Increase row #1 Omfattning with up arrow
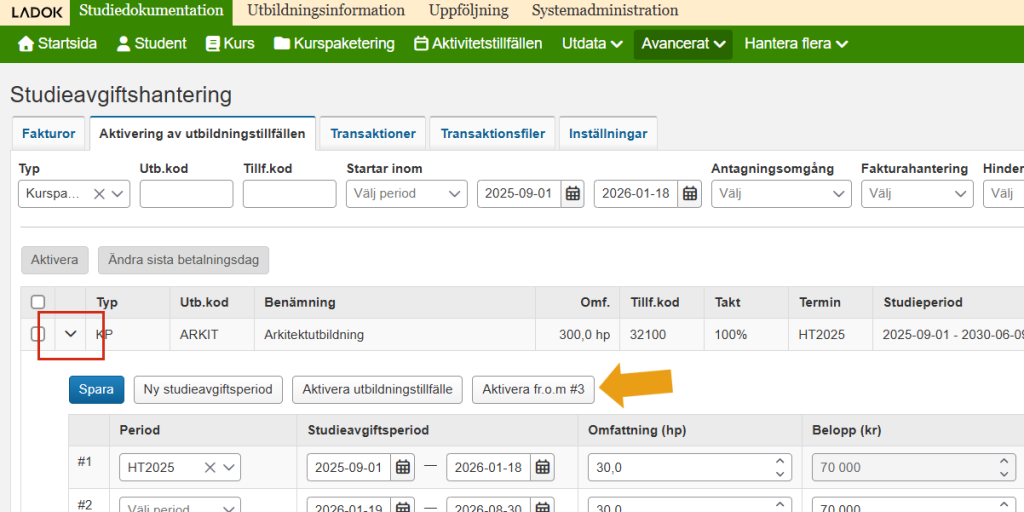The width and height of the screenshot is (1024, 512). pos(780,461)
